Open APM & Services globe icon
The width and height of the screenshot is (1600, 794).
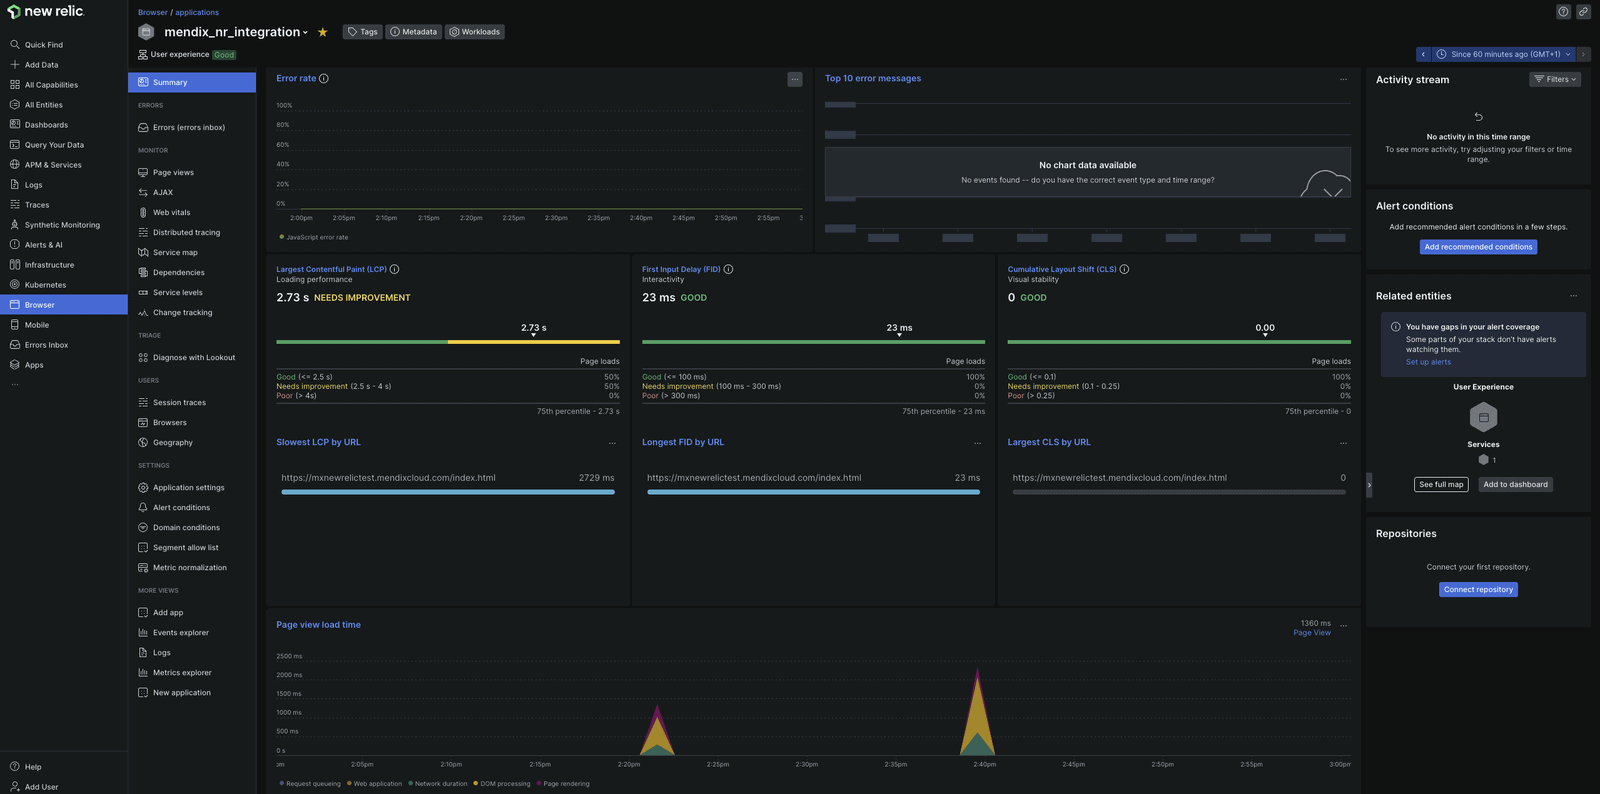(15, 165)
